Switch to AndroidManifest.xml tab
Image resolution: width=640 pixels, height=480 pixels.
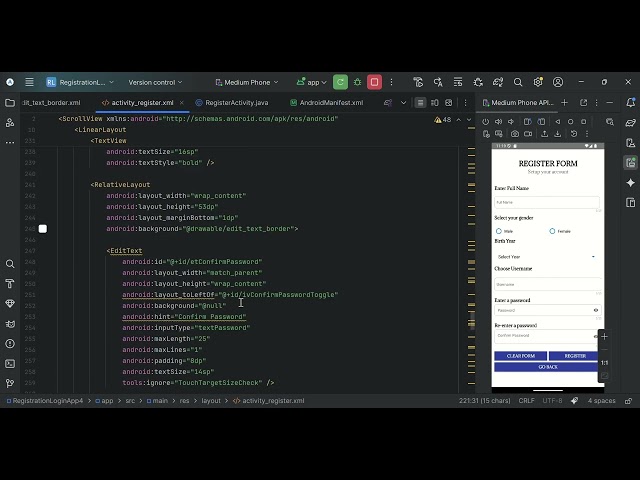point(327,102)
